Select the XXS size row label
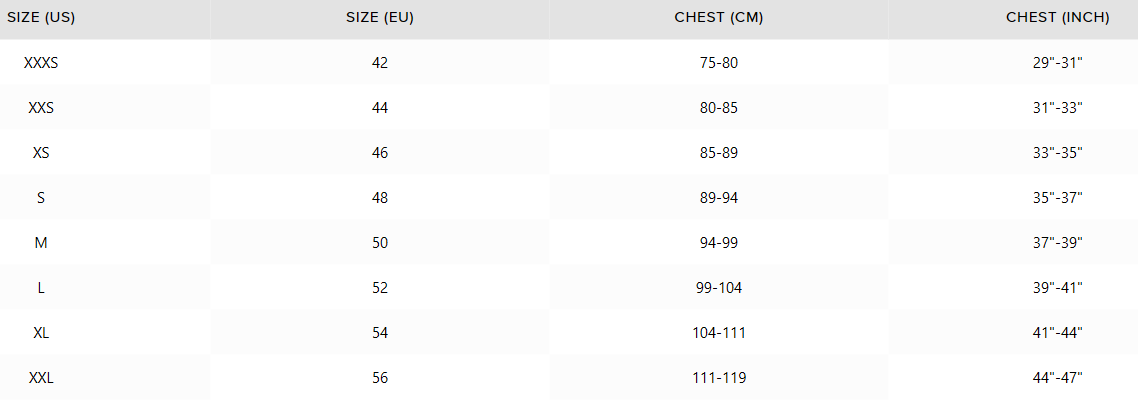 pos(41,108)
